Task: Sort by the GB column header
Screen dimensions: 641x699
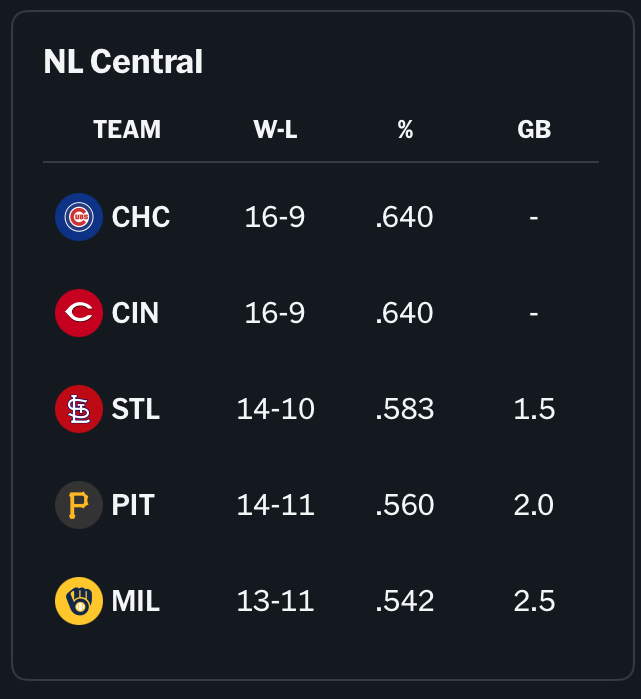Action: (534, 130)
